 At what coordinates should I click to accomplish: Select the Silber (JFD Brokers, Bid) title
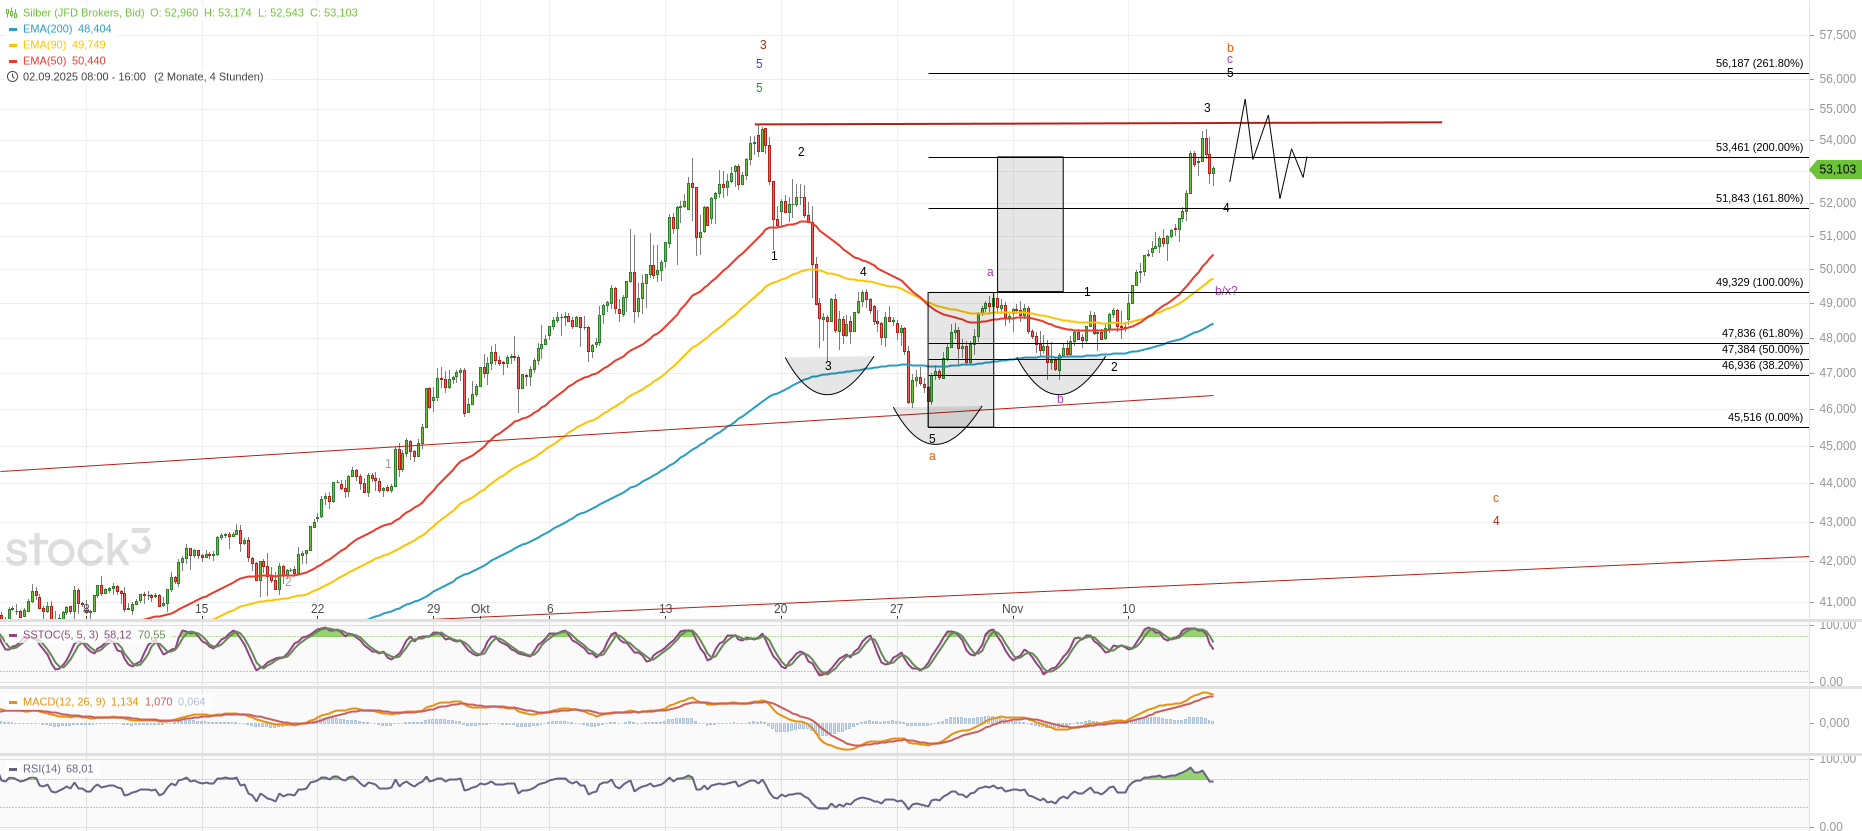coord(84,13)
